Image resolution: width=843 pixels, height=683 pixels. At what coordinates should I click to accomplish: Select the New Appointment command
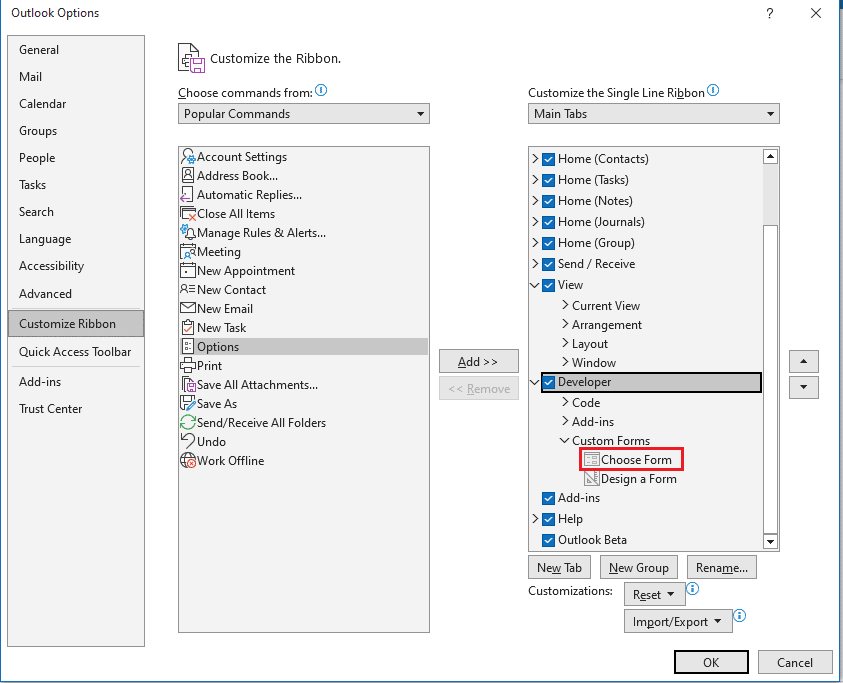[x=245, y=270]
